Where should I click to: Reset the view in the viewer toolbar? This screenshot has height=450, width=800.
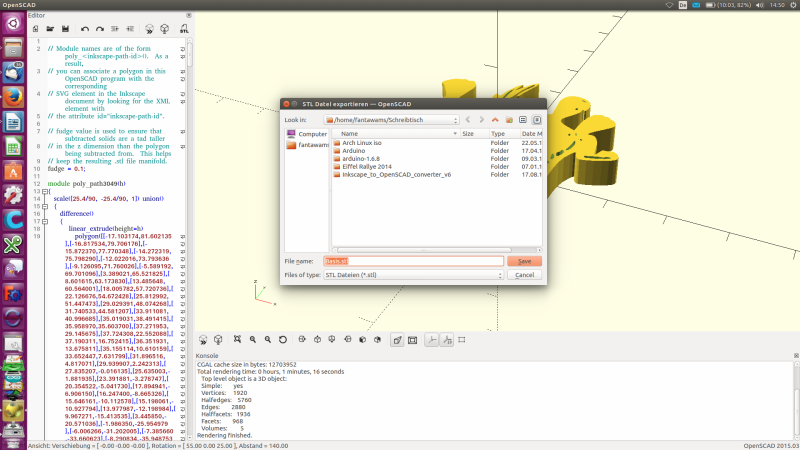click(x=283, y=340)
